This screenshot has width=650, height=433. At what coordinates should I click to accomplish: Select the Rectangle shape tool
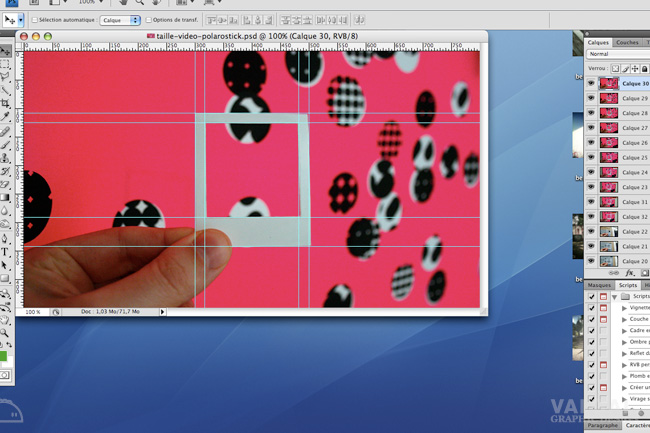click(5, 278)
